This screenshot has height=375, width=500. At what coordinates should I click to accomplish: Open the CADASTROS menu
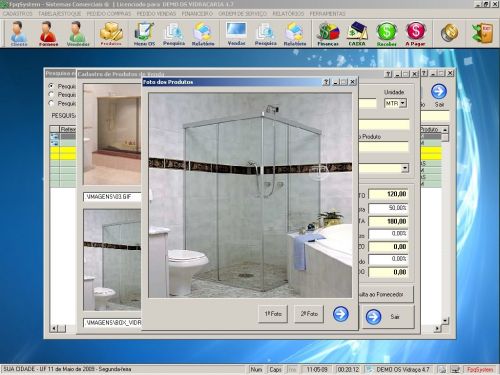coord(18,14)
